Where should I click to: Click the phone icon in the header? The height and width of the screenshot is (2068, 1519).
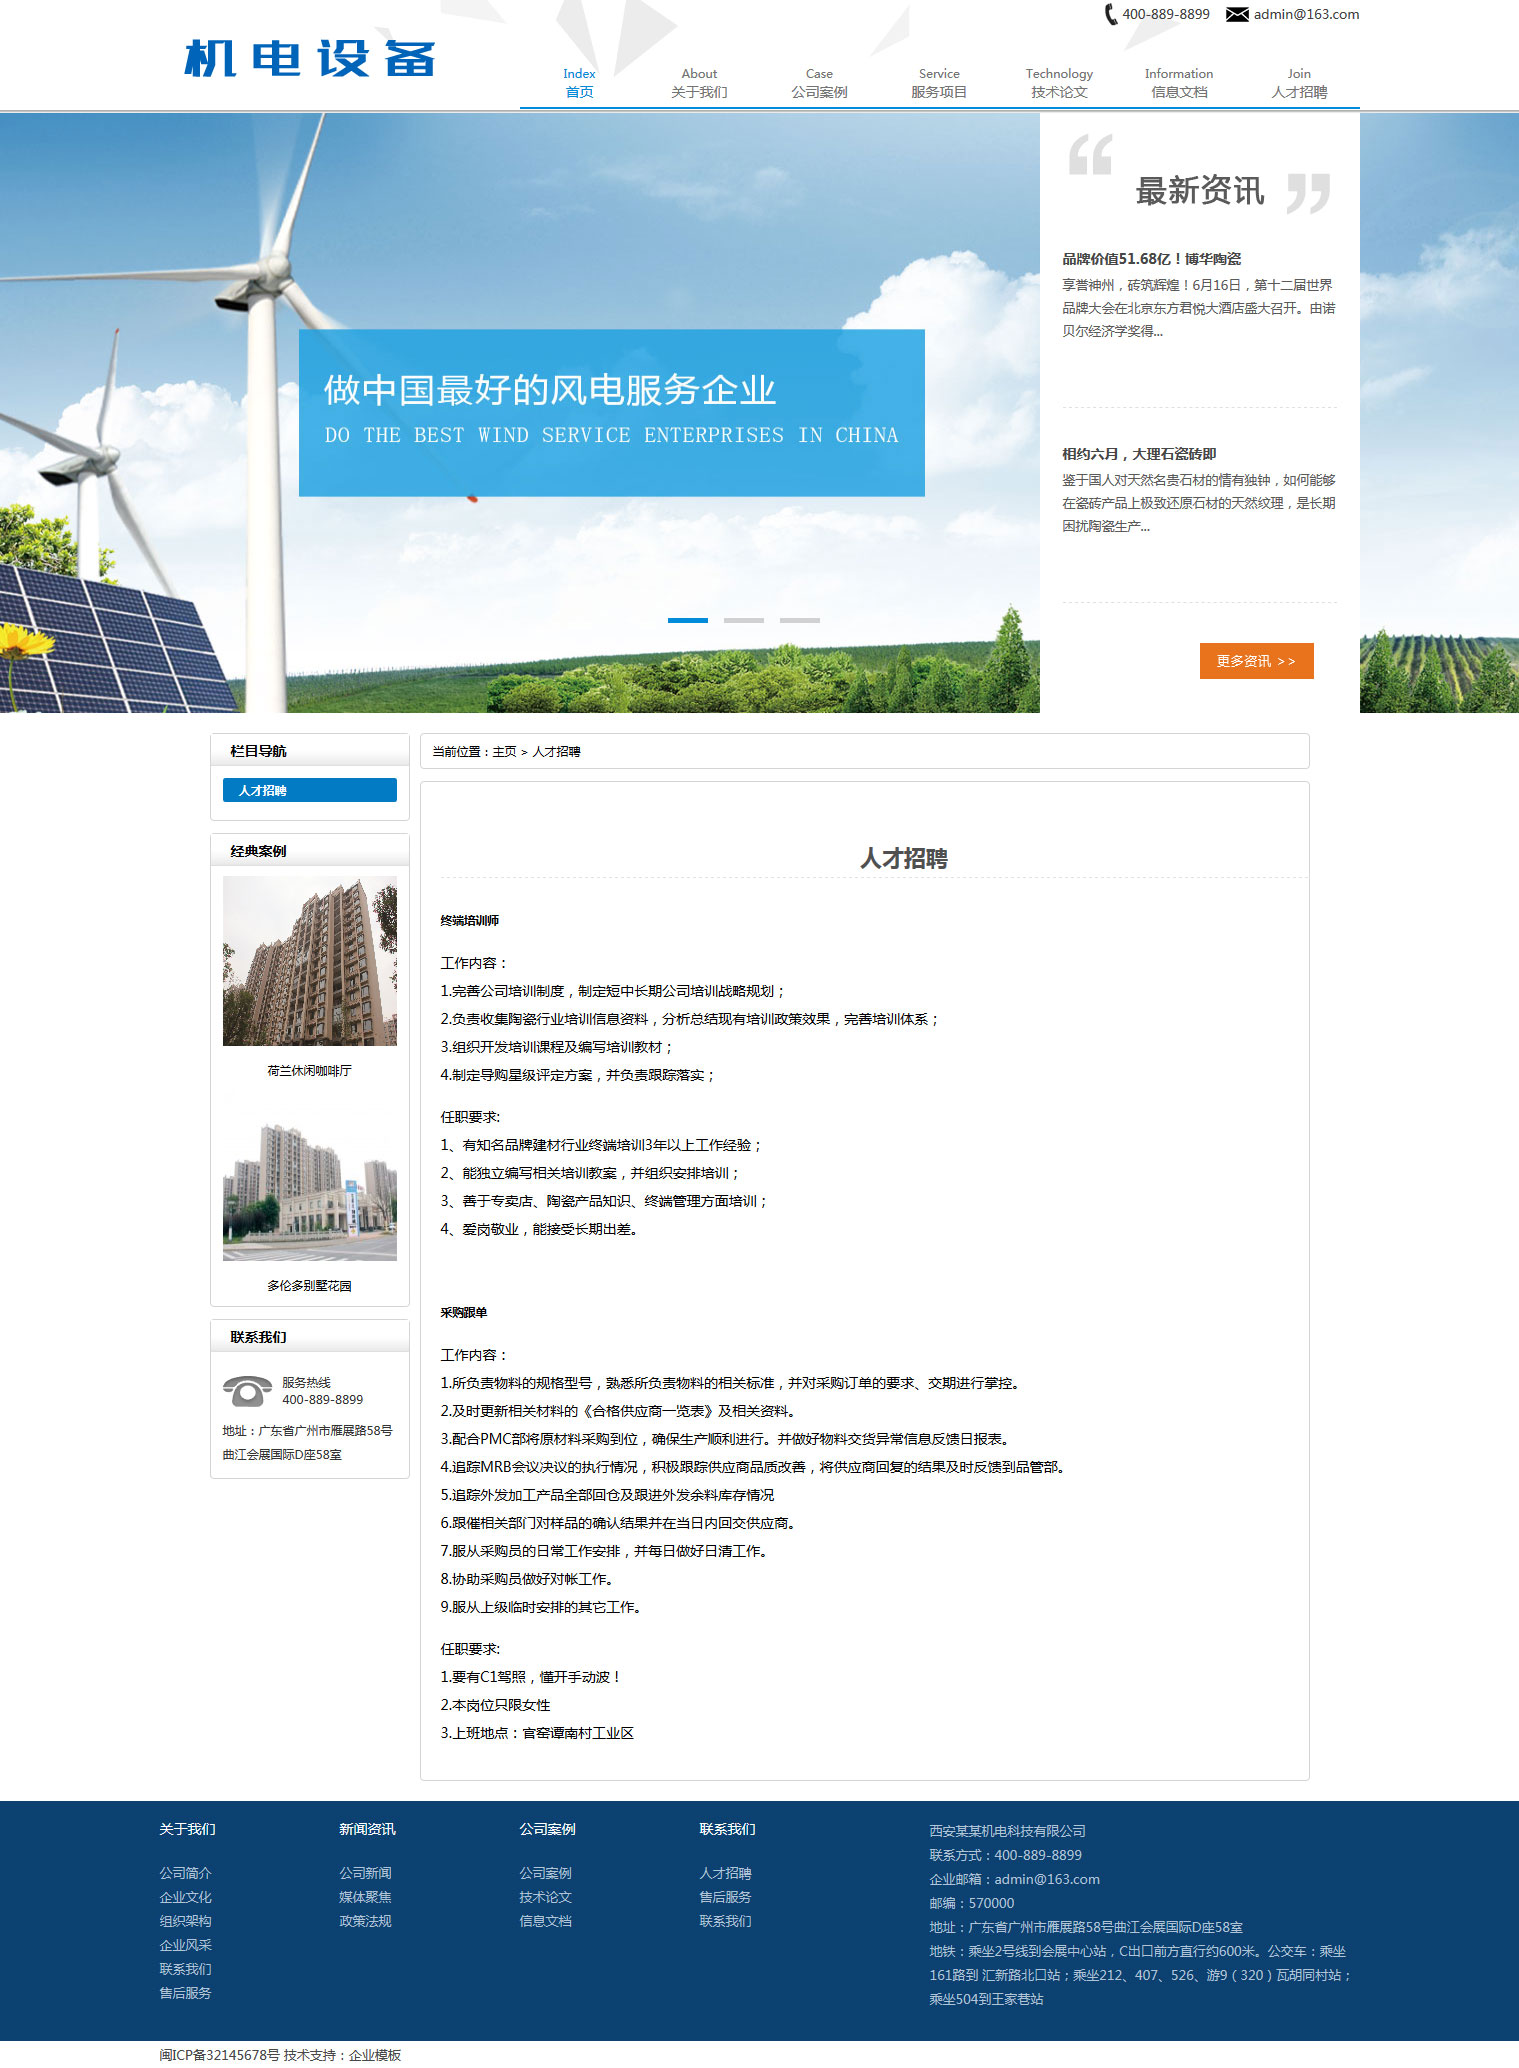click(x=1110, y=15)
